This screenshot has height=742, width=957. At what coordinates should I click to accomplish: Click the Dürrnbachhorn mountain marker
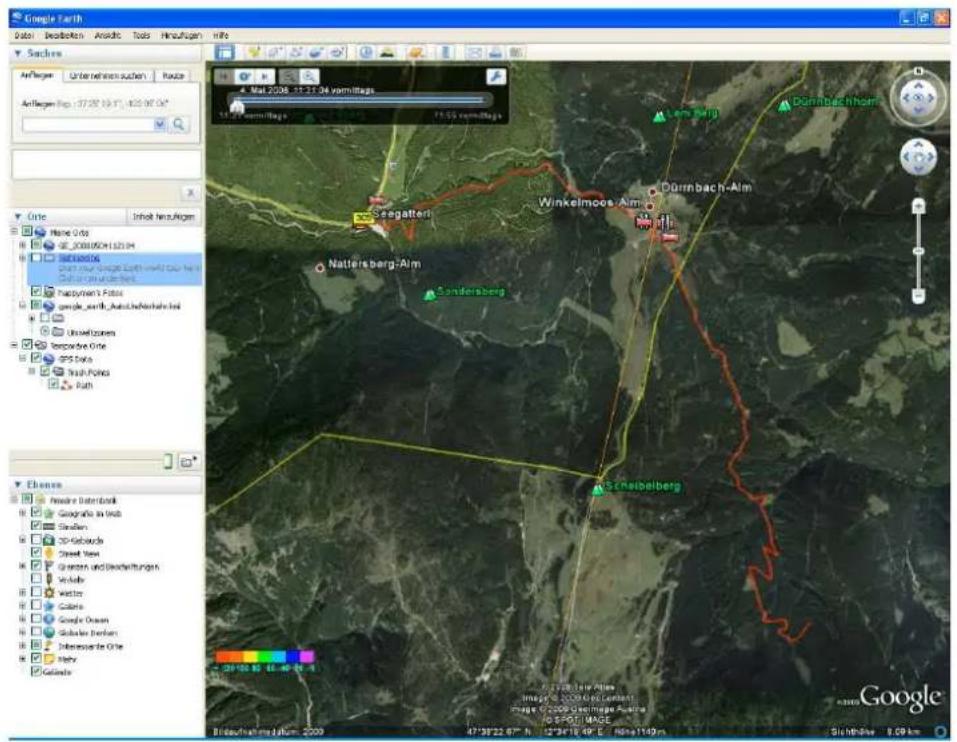(784, 106)
